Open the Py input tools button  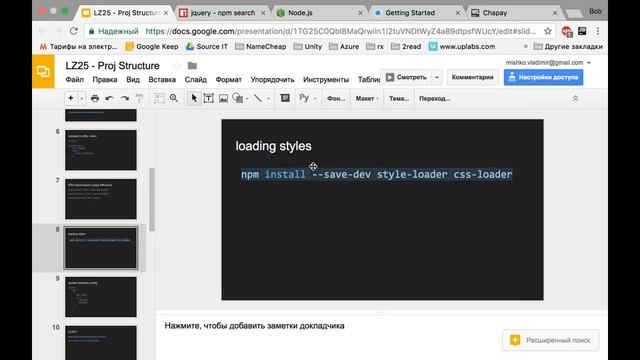coord(304,98)
